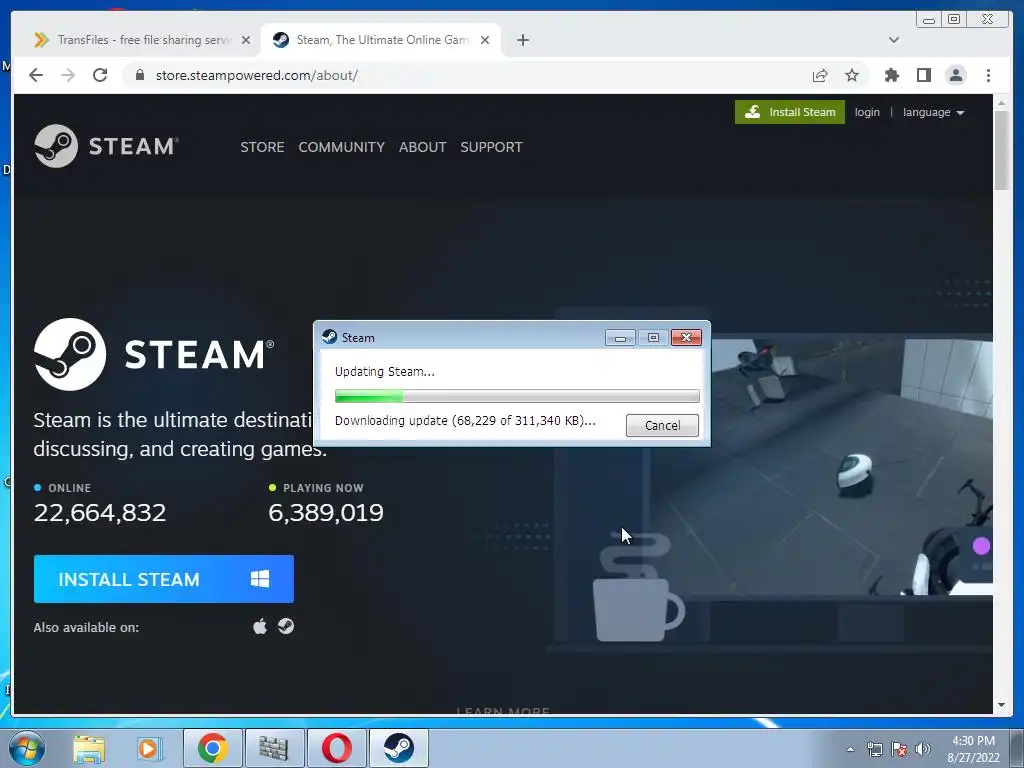The height and width of the screenshot is (768, 1024).
Task: Click the Chrome back arrow
Action: point(36,75)
